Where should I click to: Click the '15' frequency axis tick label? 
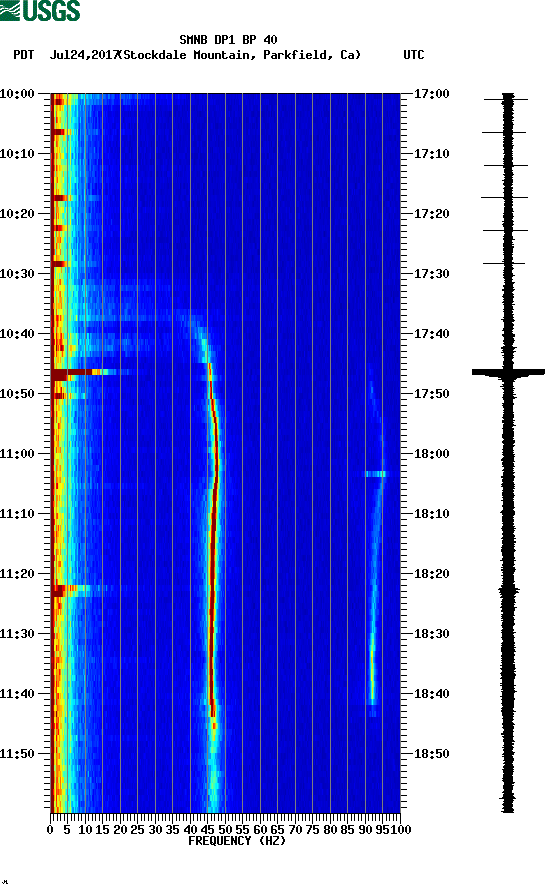point(103,830)
